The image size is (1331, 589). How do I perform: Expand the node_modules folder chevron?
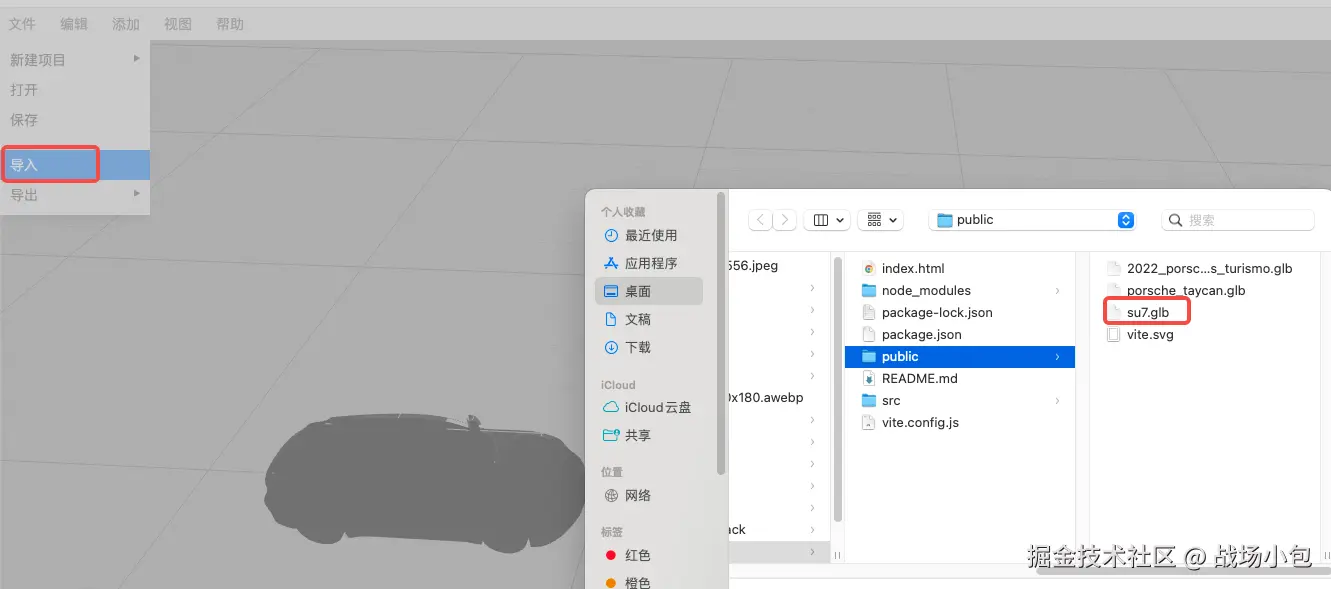(x=1058, y=290)
